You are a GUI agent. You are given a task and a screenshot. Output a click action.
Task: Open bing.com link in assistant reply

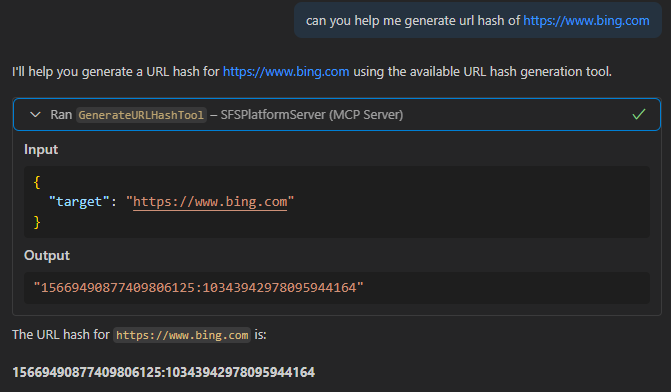coord(286,71)
